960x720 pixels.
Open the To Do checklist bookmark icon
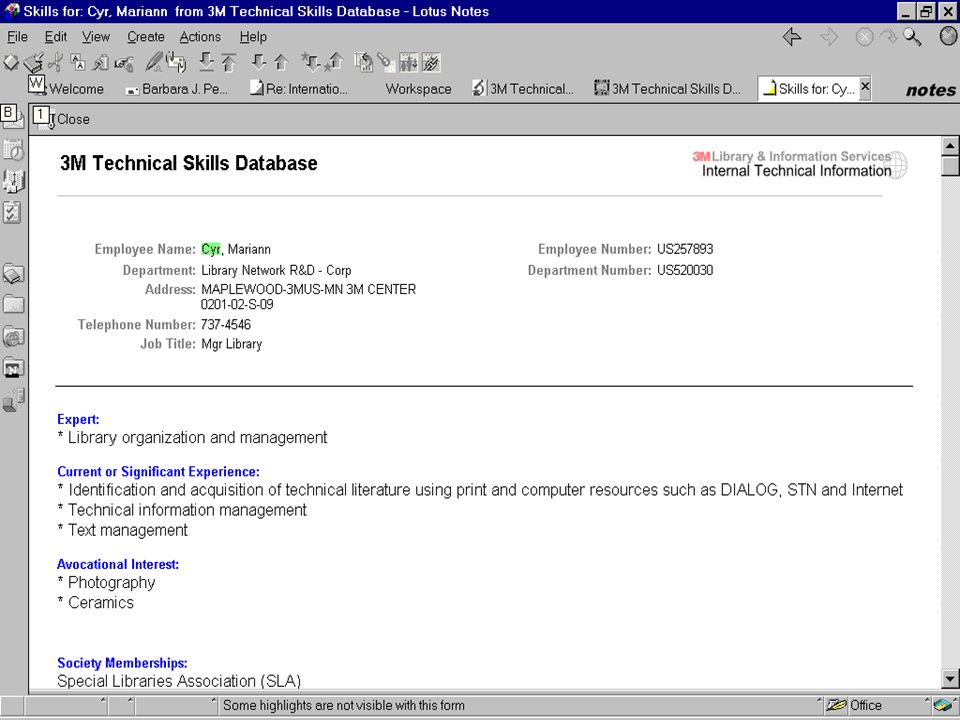[x=13, y=212]
